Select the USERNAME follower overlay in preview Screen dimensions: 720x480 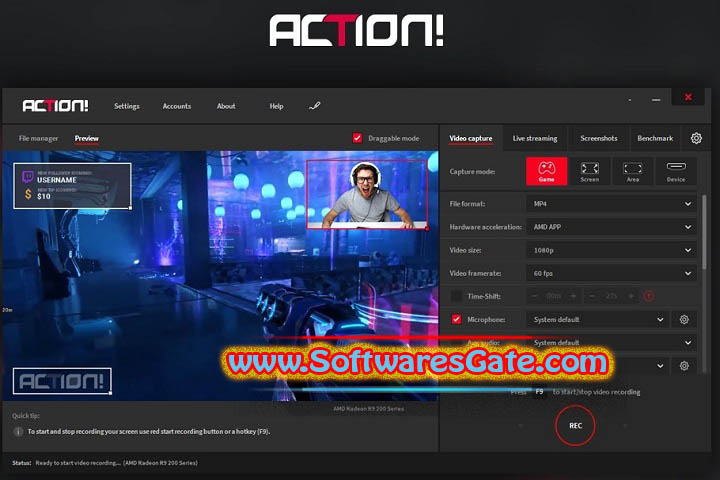73,186
